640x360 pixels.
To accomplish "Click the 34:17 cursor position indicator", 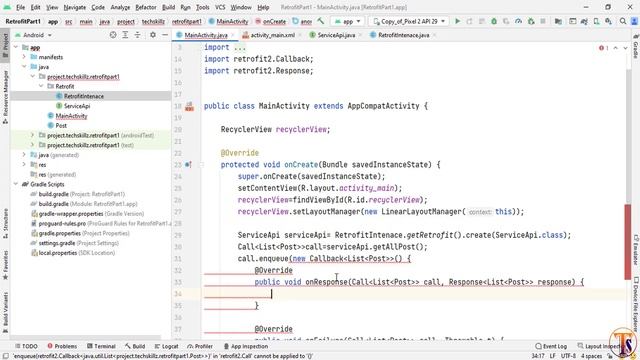I will [538, 356].
